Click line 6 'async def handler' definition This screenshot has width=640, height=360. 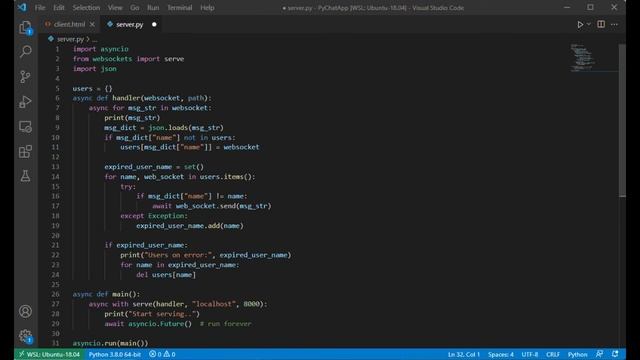pos(142,98)
